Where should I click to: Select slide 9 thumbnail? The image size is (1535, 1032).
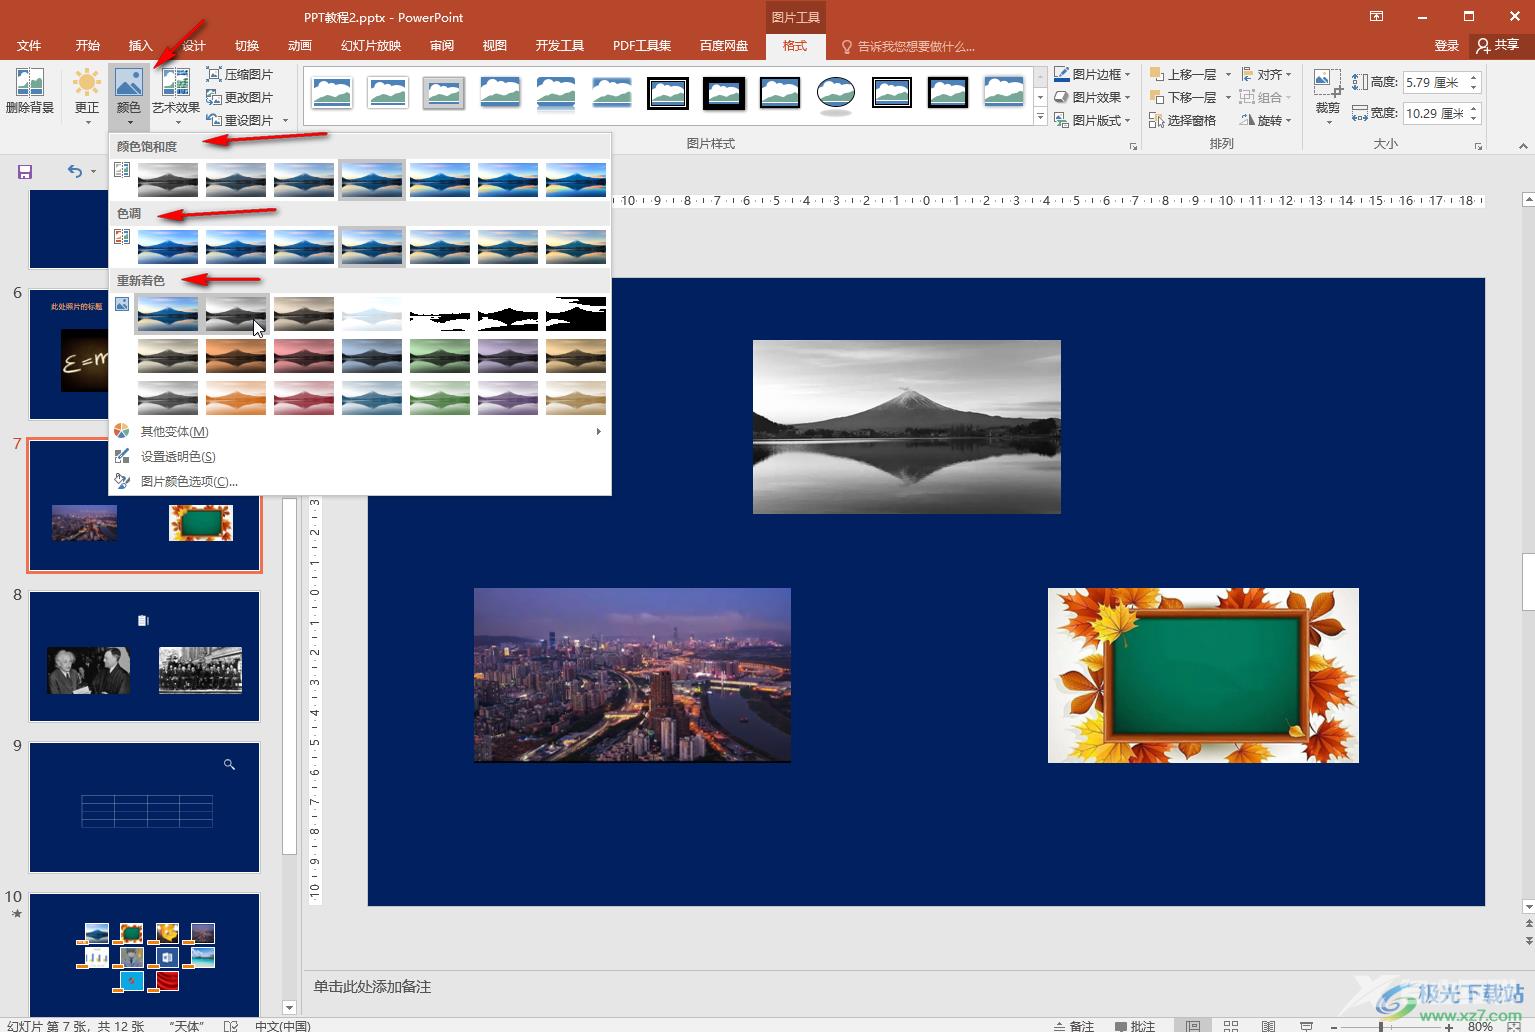[144, 807]
